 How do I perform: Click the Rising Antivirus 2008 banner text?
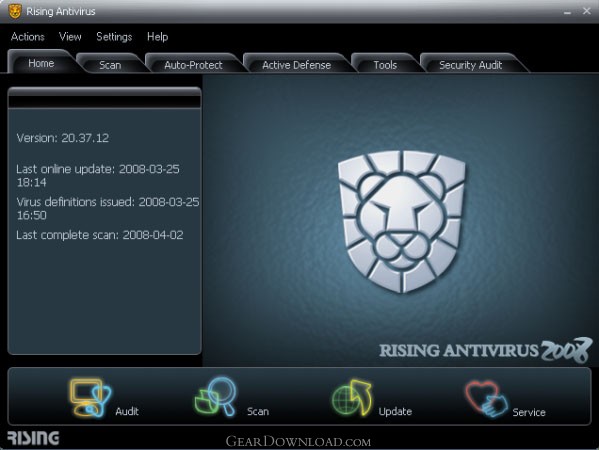[485, 350]
